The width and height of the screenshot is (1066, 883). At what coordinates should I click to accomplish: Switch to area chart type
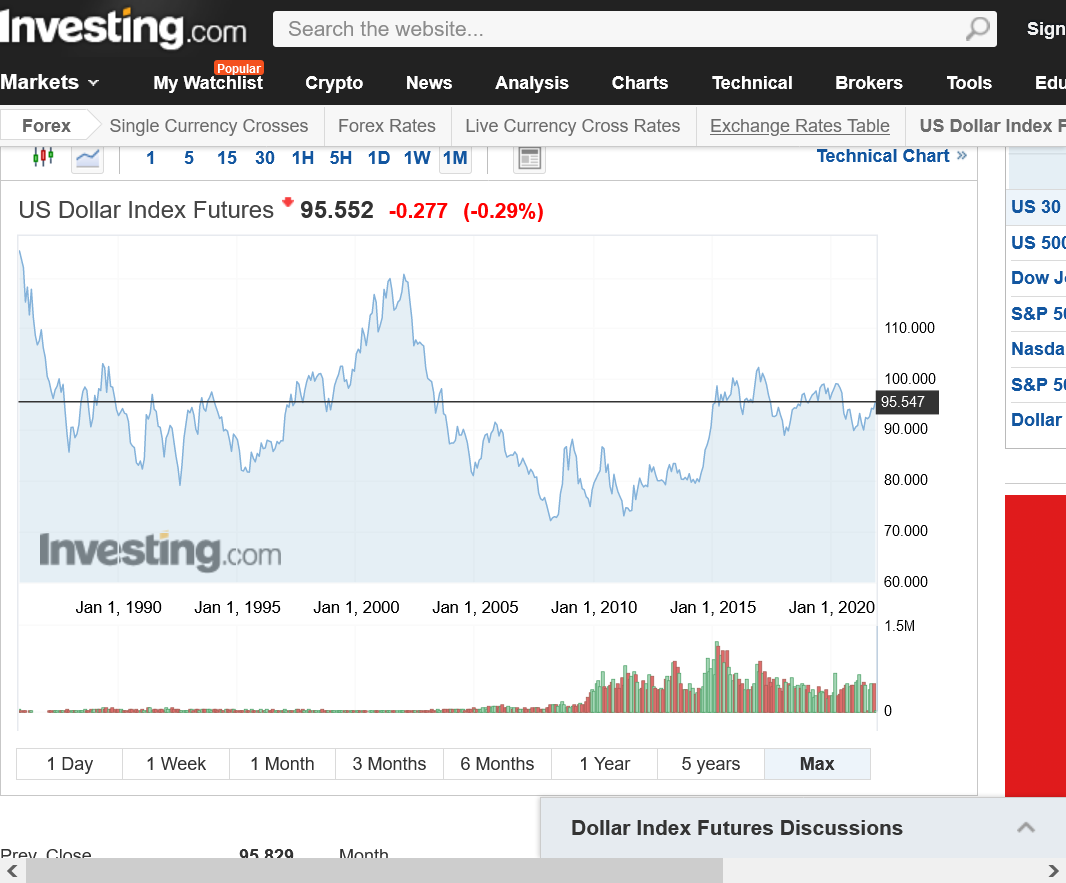[x=88, y=159]
